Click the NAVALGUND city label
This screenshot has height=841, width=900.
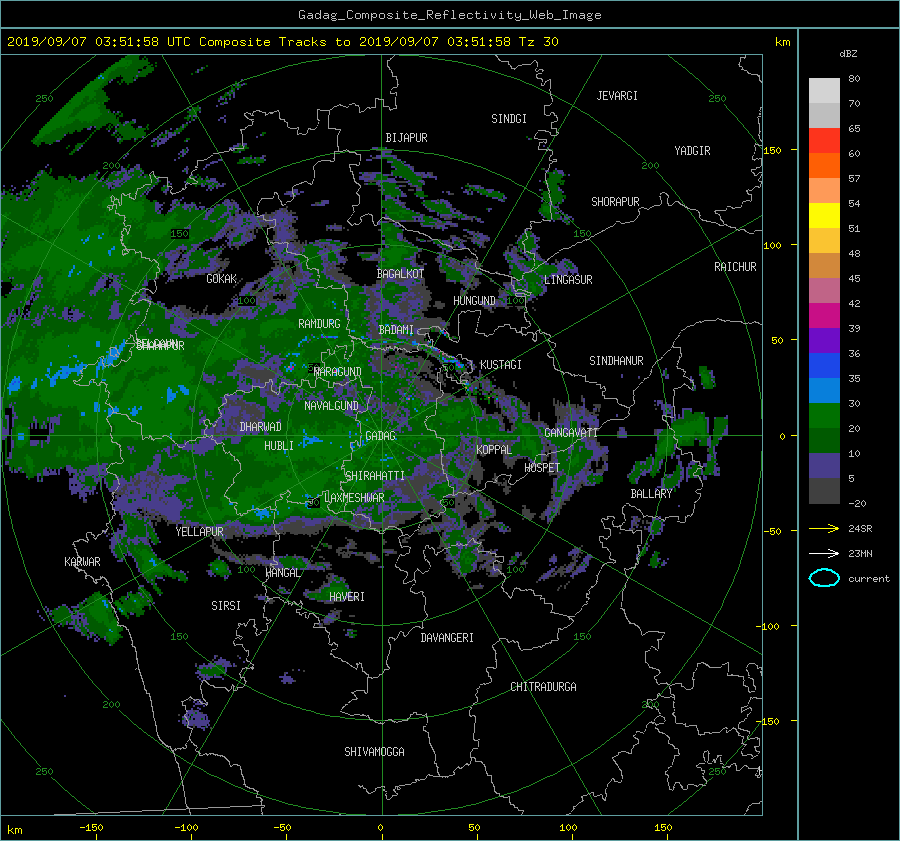(x=331, y=406)
